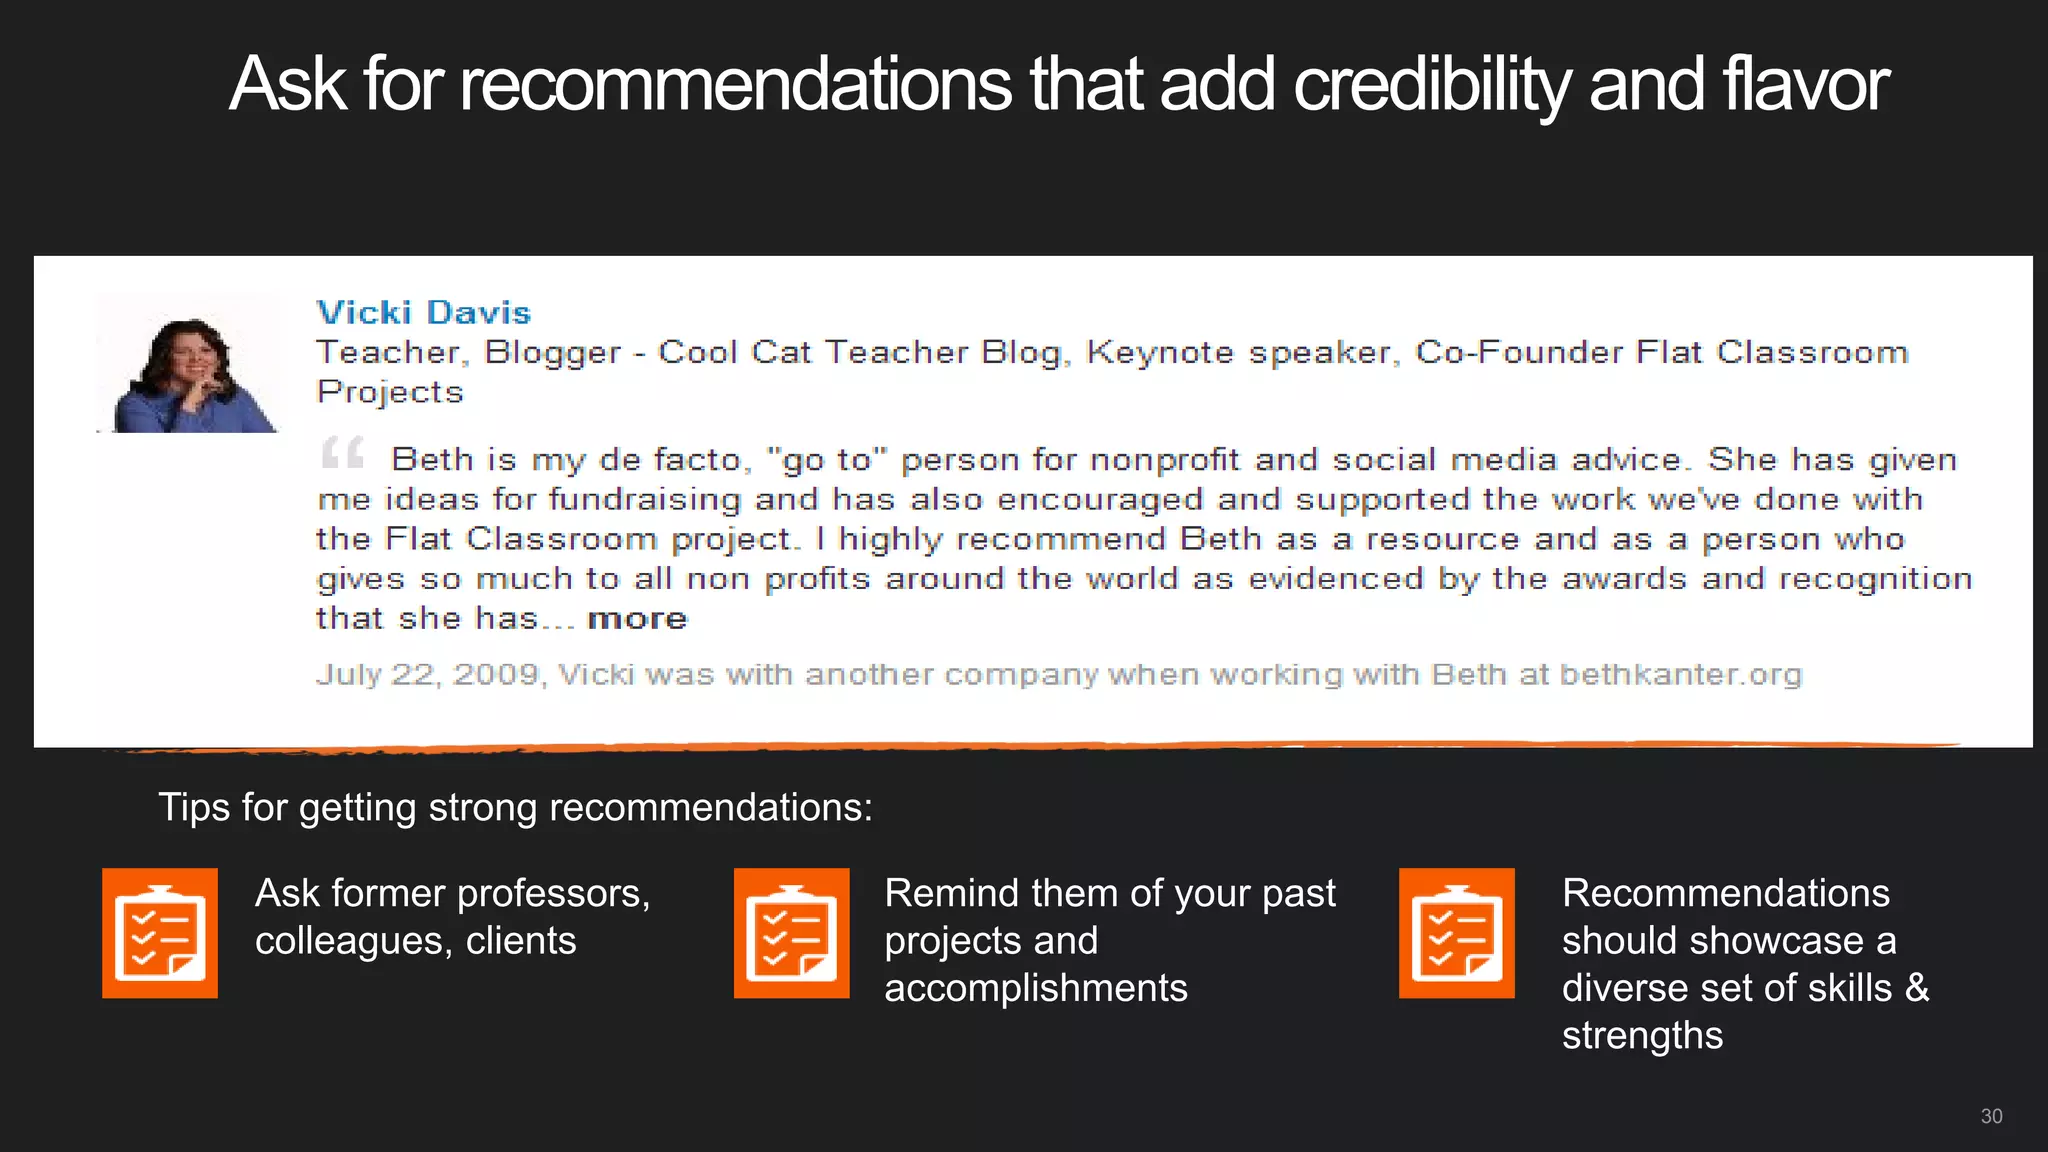
Task: Select the 'Tips for getting strong recommendations' text
Action: tap(516, 807)
